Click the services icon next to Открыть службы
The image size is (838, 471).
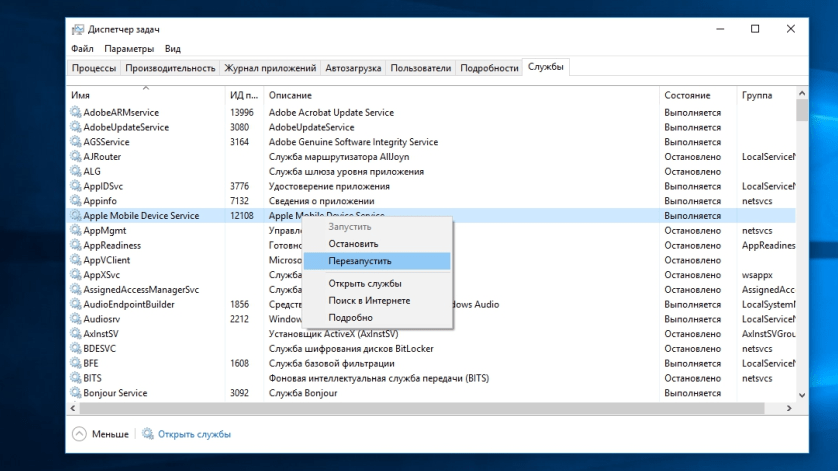(148, 434)
